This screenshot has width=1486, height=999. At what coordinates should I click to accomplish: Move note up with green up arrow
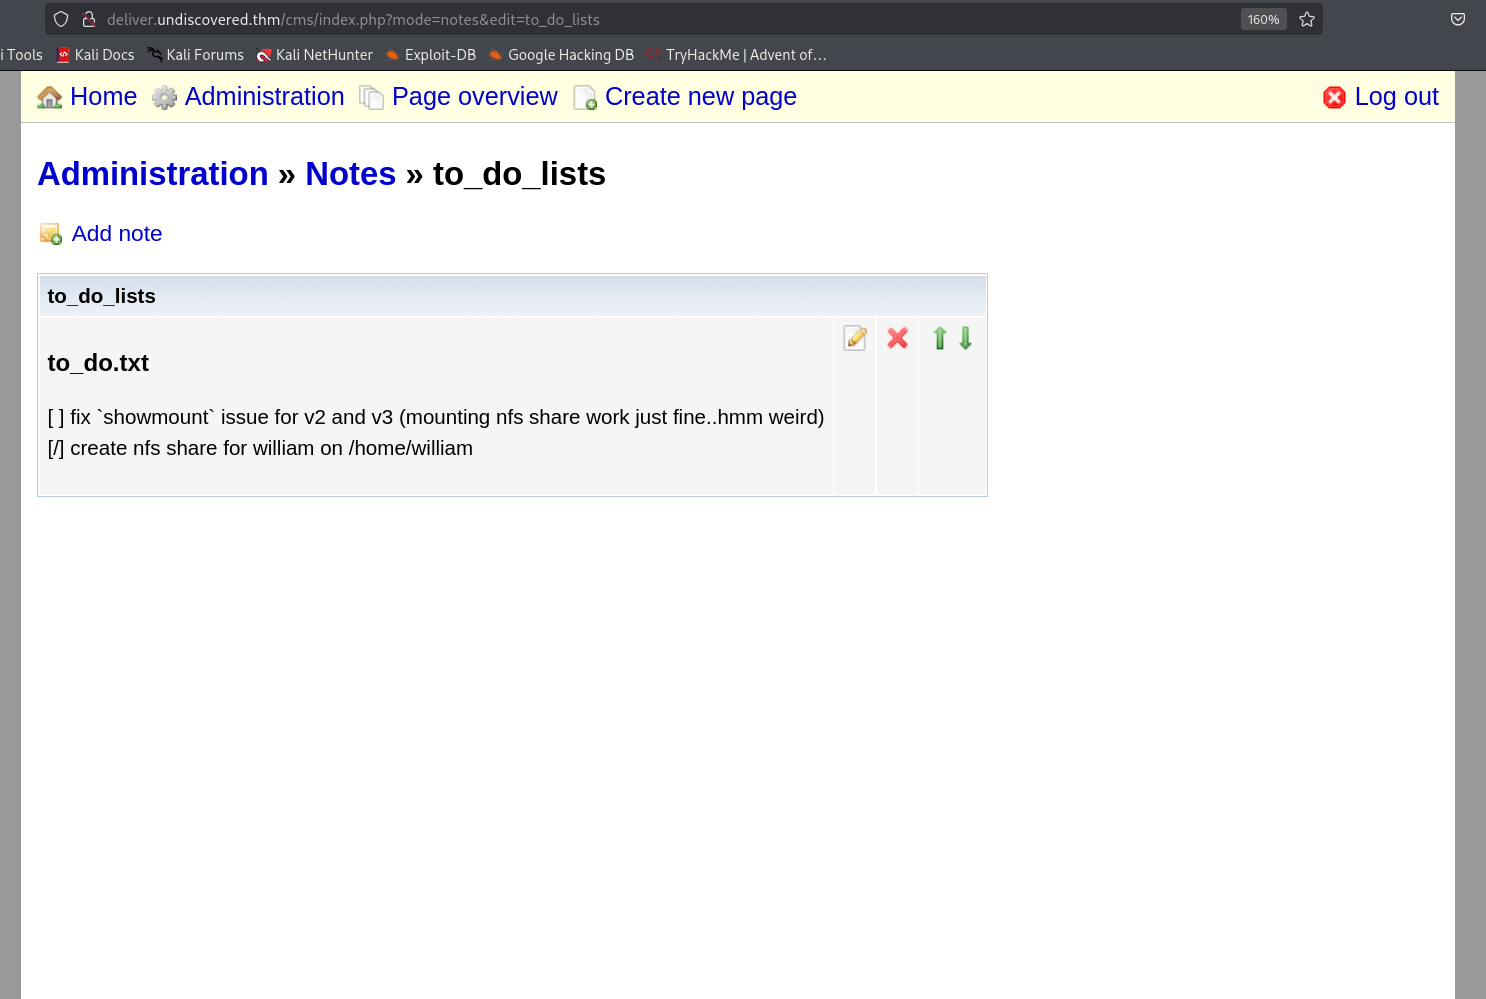939,338
